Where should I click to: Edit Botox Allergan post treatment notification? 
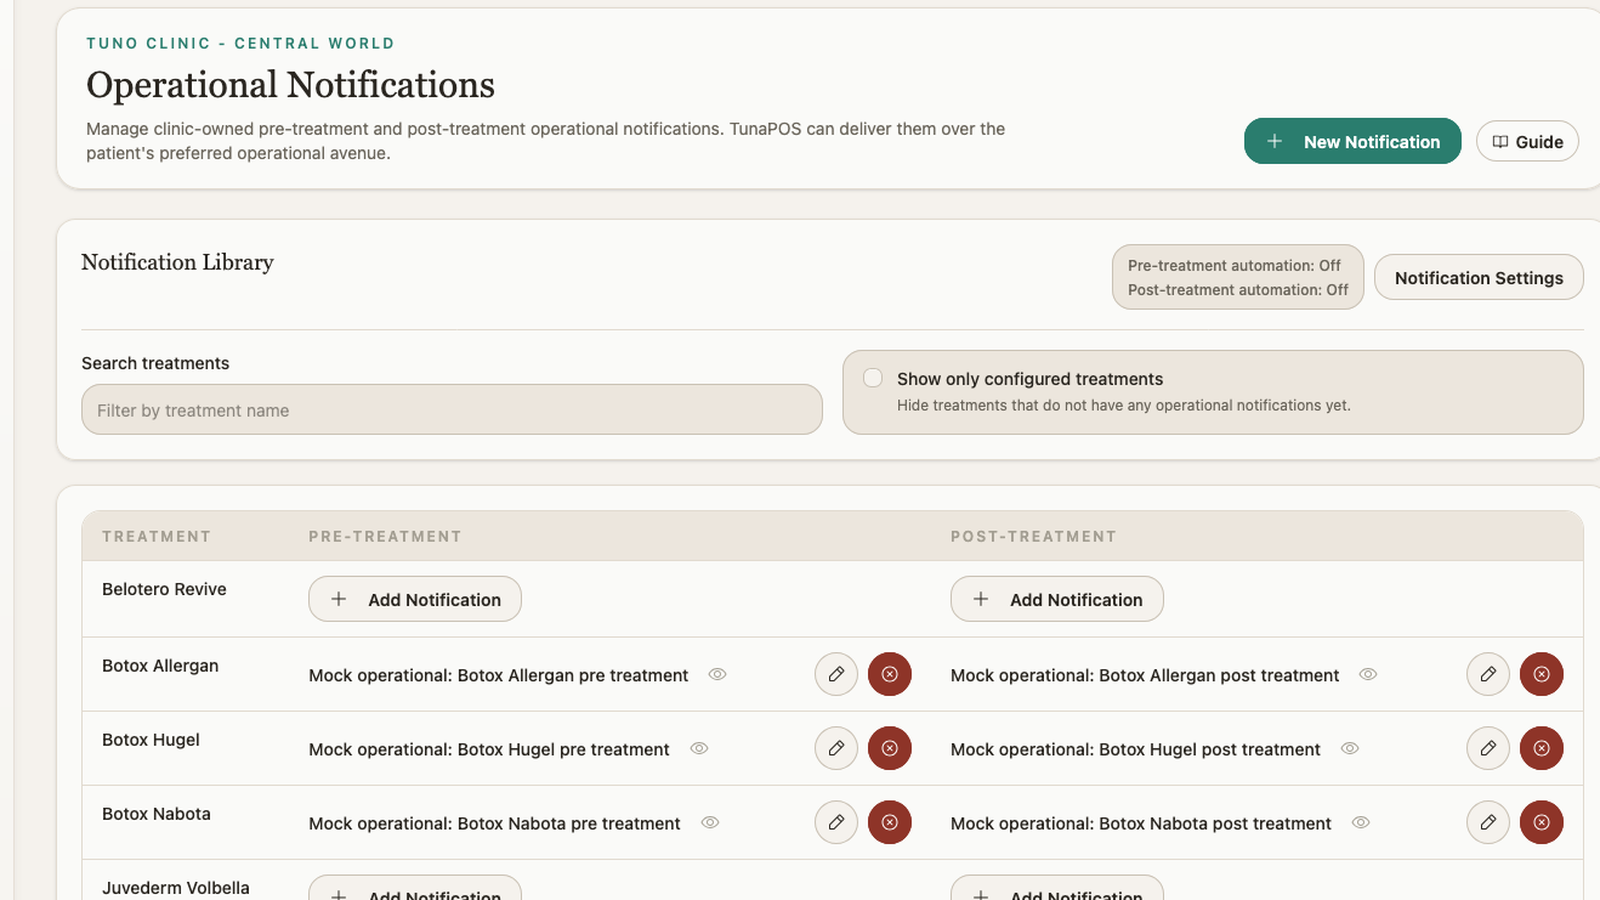(x=1488, y=674)
